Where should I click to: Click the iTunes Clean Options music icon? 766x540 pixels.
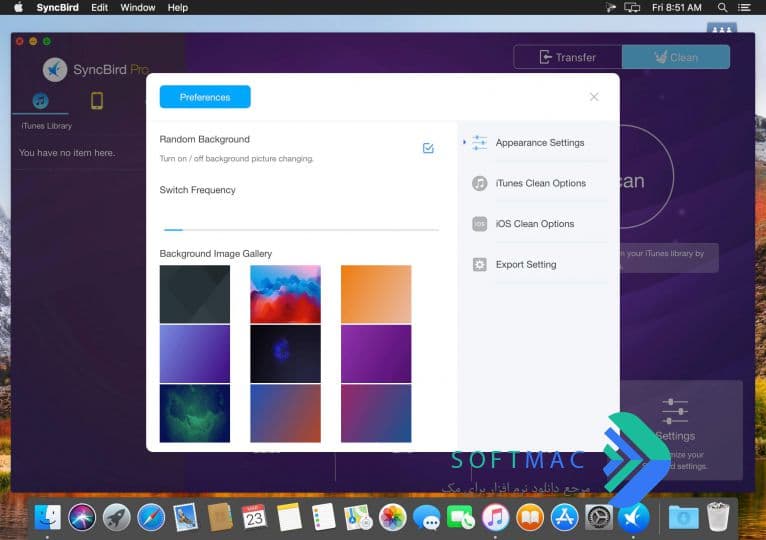(479, 183)
